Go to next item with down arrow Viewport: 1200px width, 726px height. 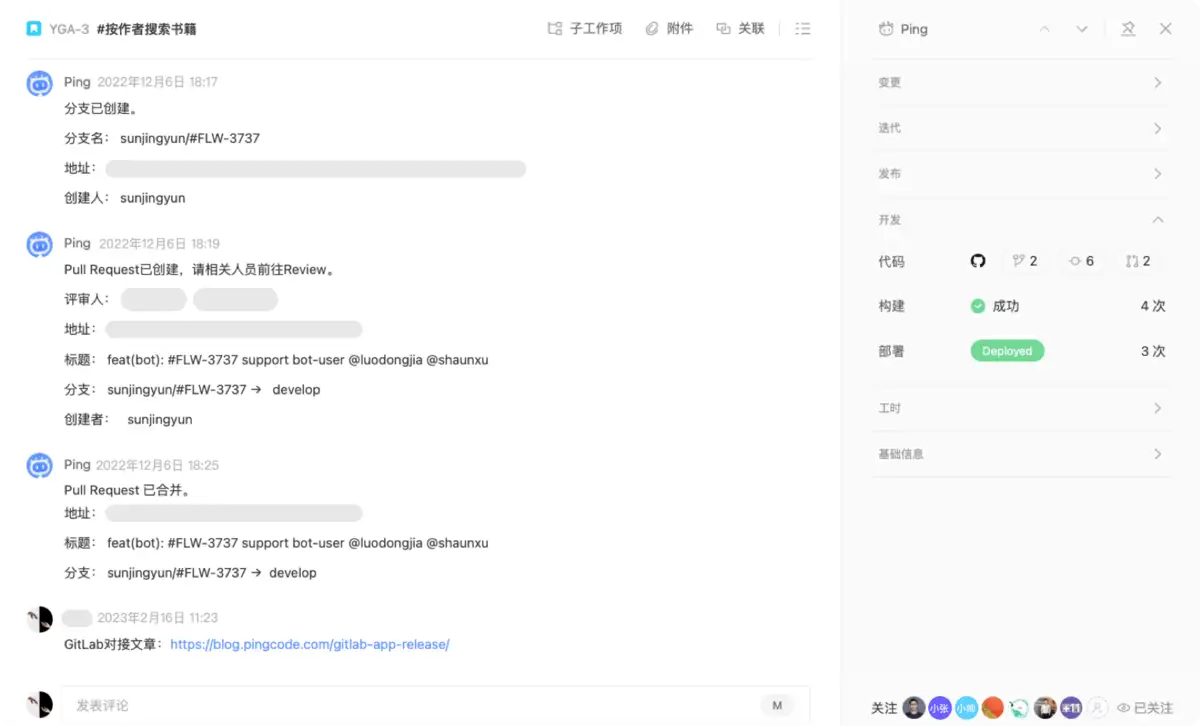click(1082, 29)
